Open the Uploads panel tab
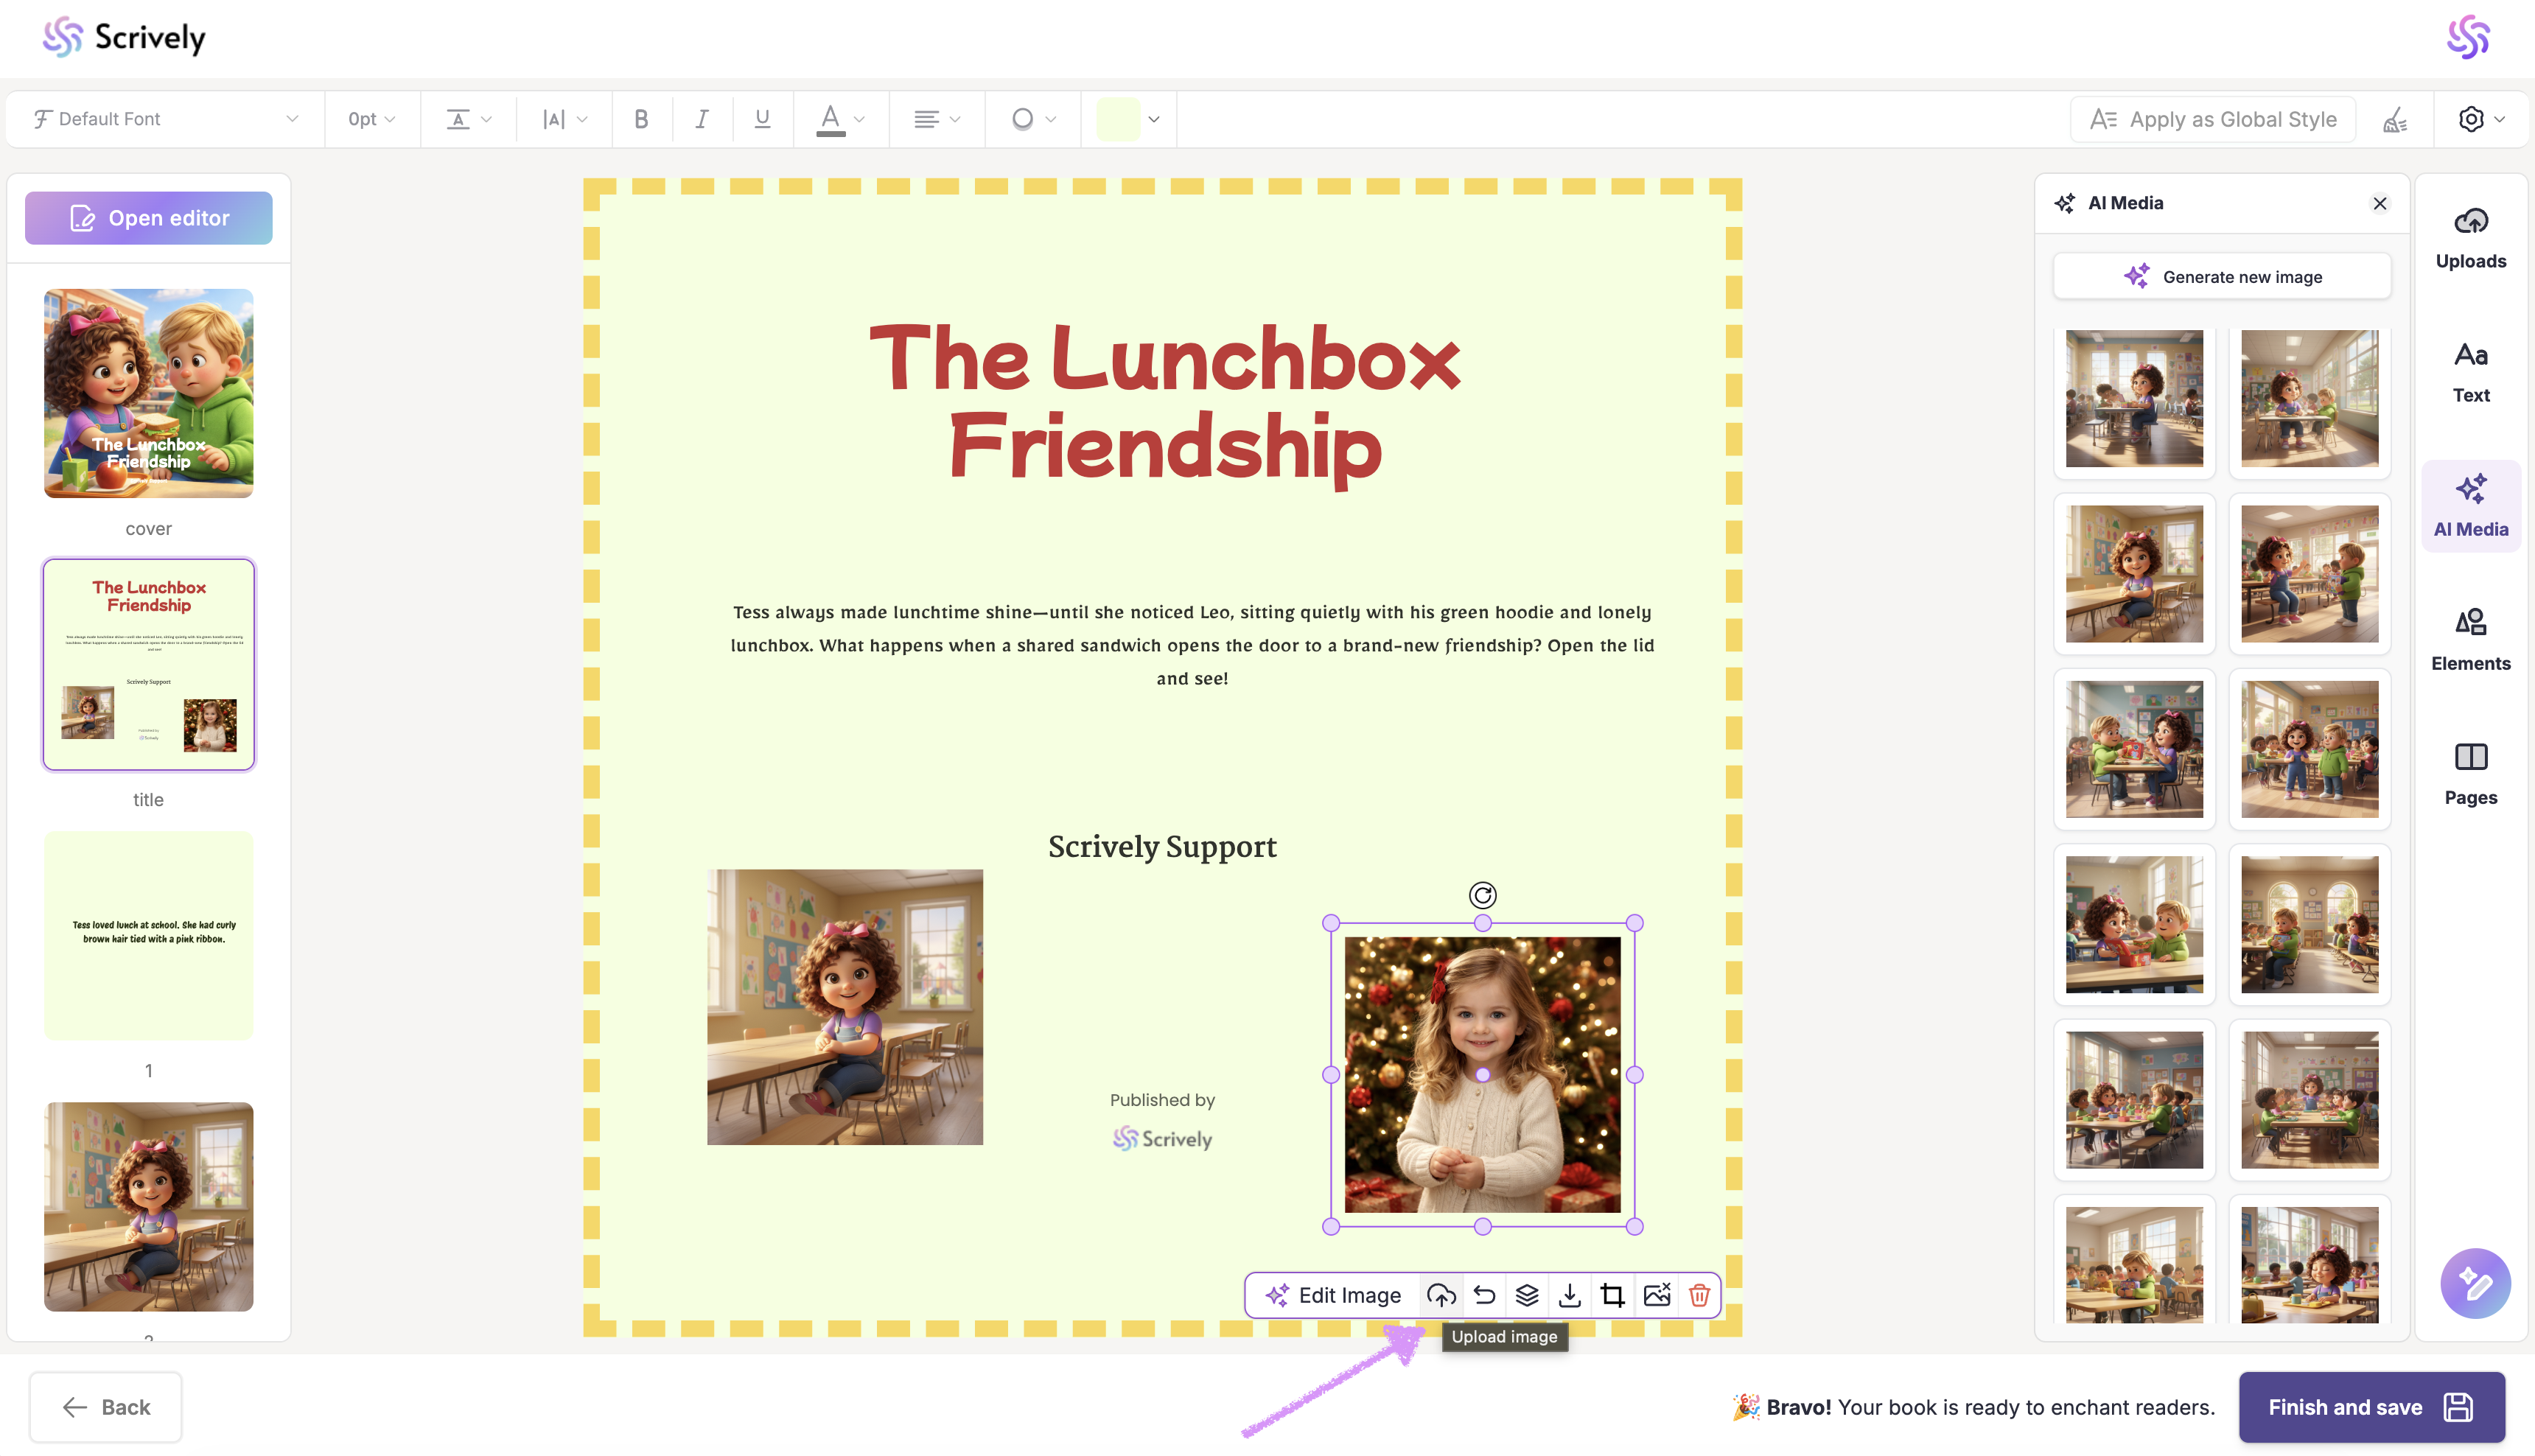This screenshot has height=1456, width=2535. click(x=2470, y=237)
